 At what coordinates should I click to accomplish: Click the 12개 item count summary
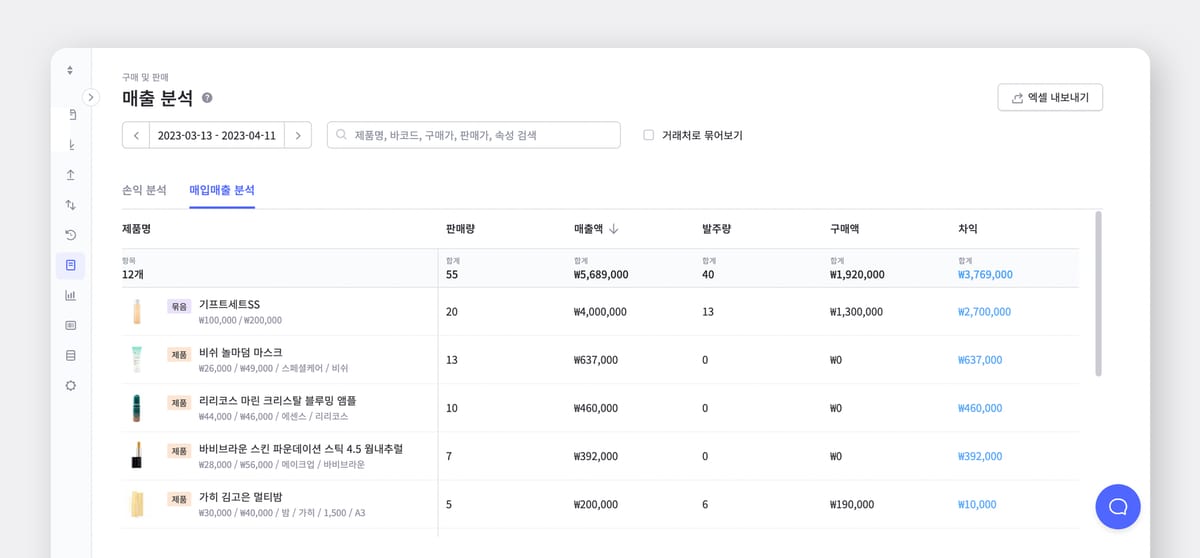(x=133, y=274)
